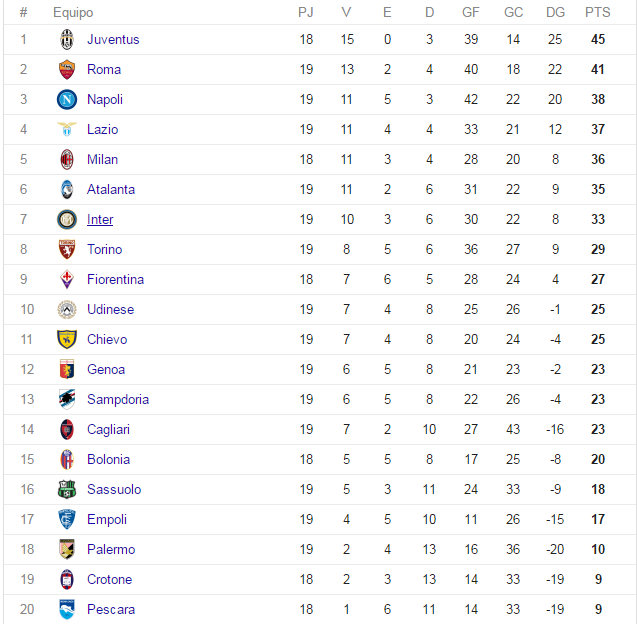
Task: Open the Lazio team link
Action: click(102, 129)
